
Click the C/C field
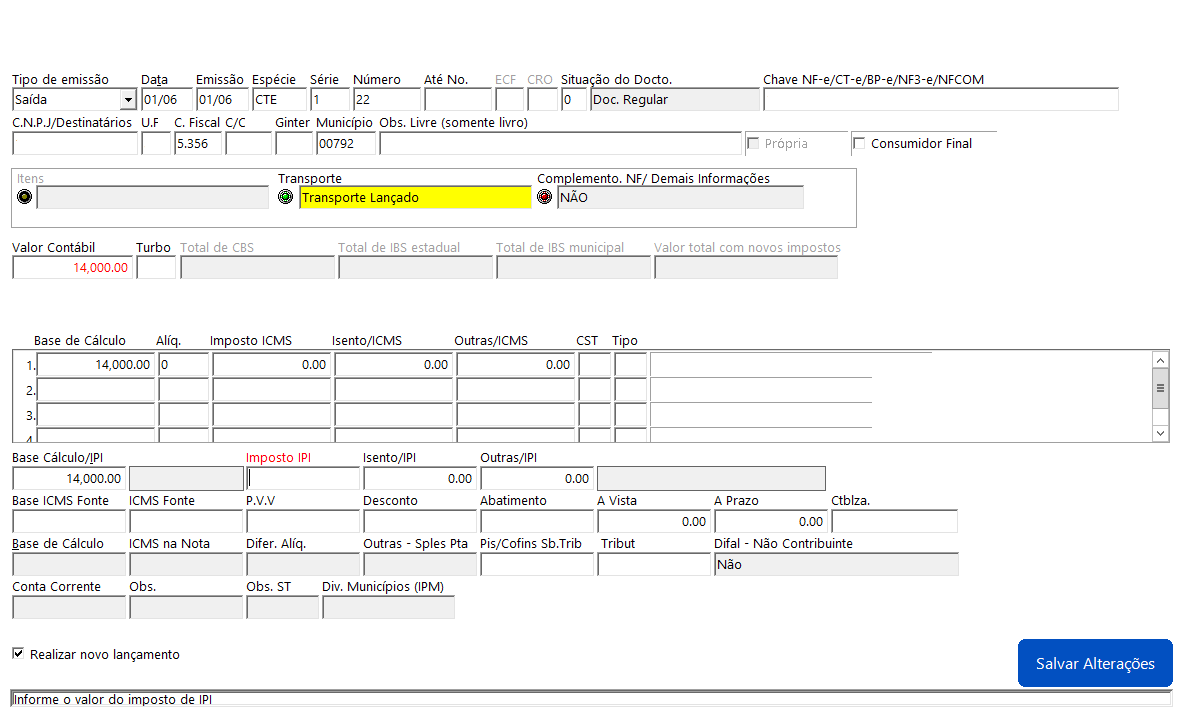coord(249,144)
